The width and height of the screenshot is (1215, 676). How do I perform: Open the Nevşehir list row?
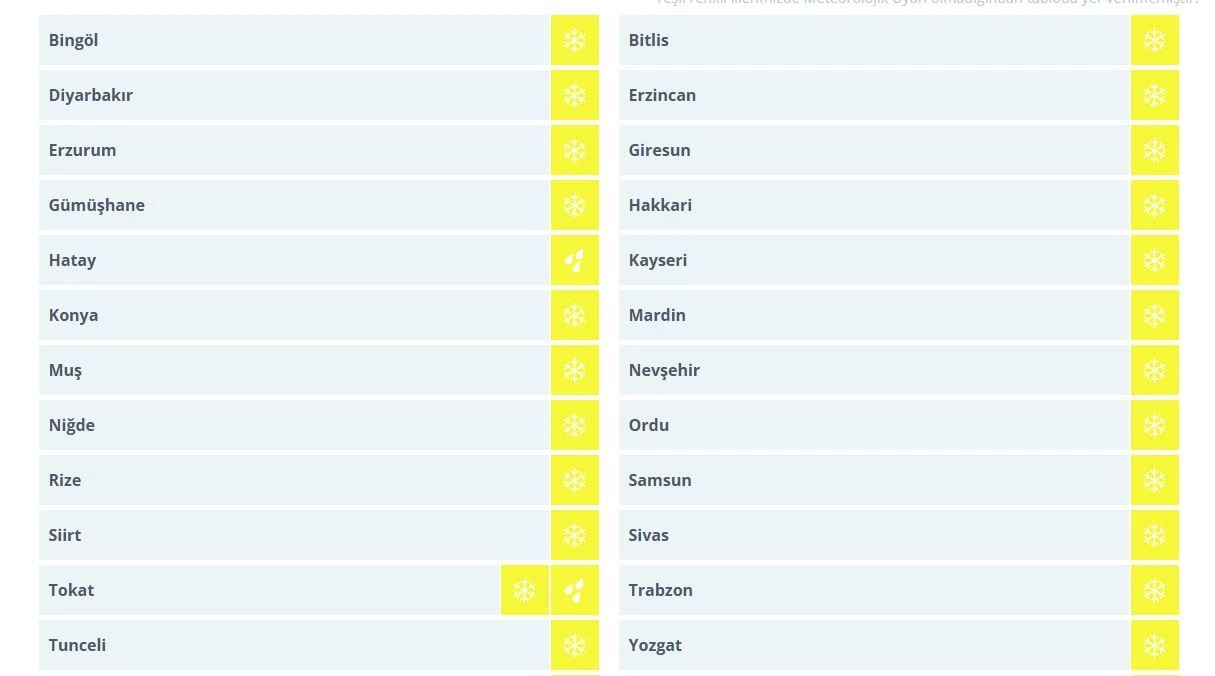[664, 371]
